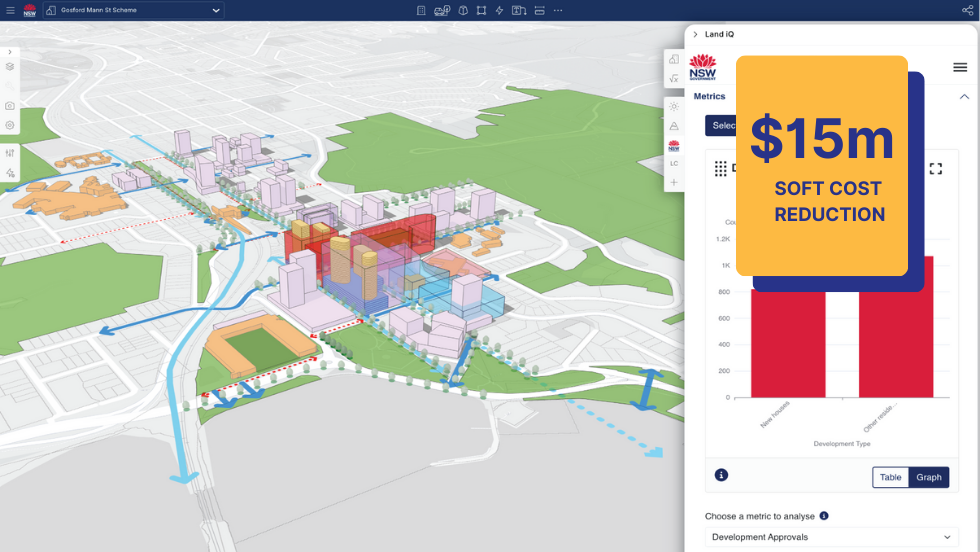Open the main menu in top-left corner
980x552 pixels.
(10, 10)
